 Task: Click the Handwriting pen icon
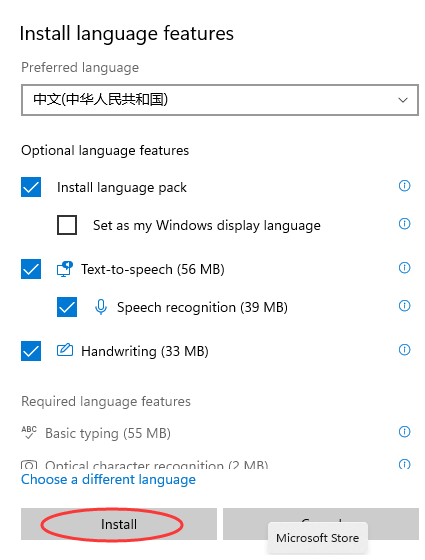pos(65,350)
